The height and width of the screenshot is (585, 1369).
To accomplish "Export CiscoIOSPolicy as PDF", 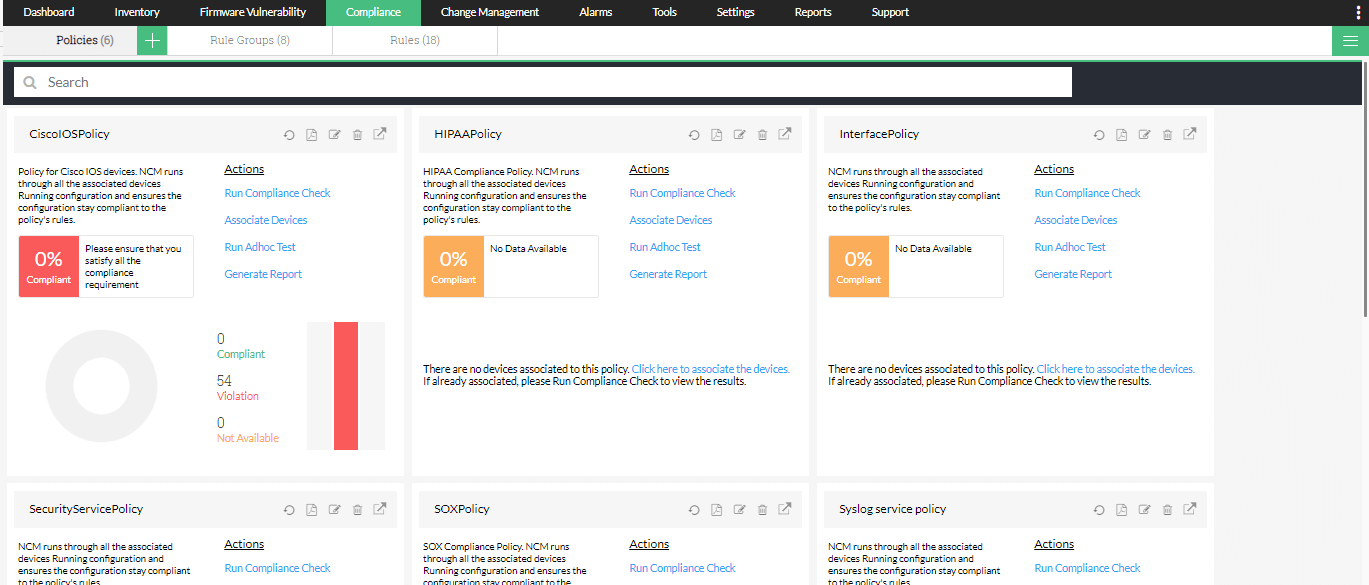I will [311, 133].
